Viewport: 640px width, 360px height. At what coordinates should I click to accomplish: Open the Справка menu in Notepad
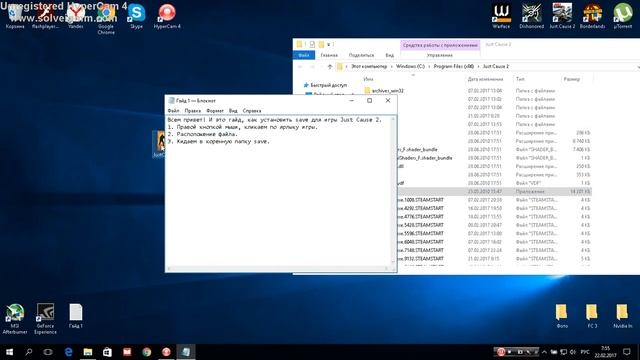[252, 111]
